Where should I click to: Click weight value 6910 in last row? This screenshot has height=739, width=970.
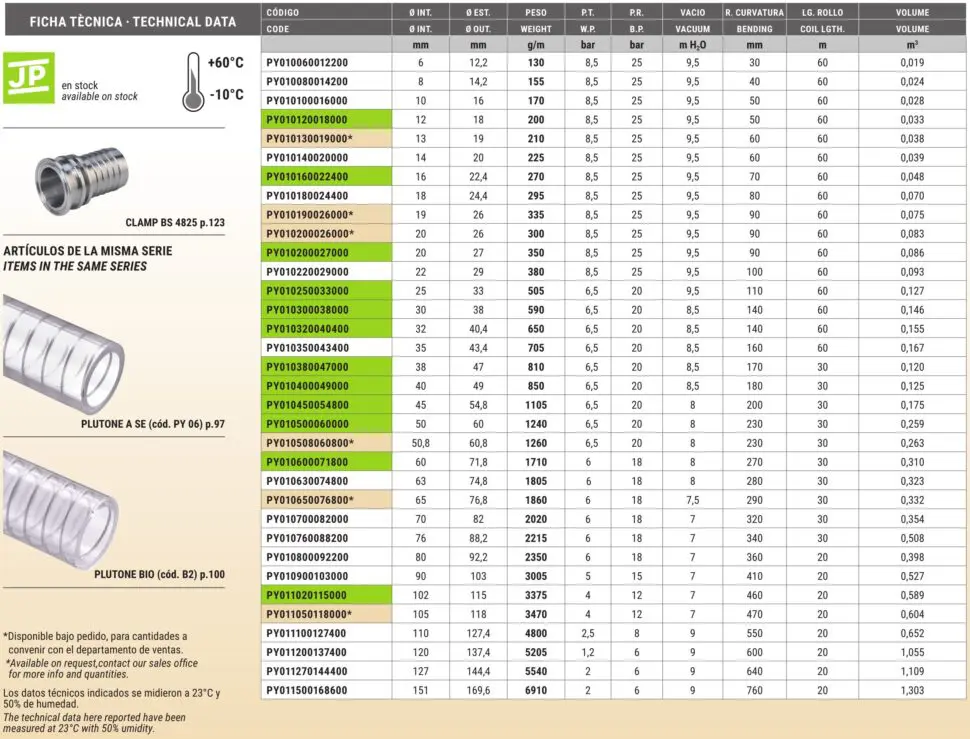point(535,690)
